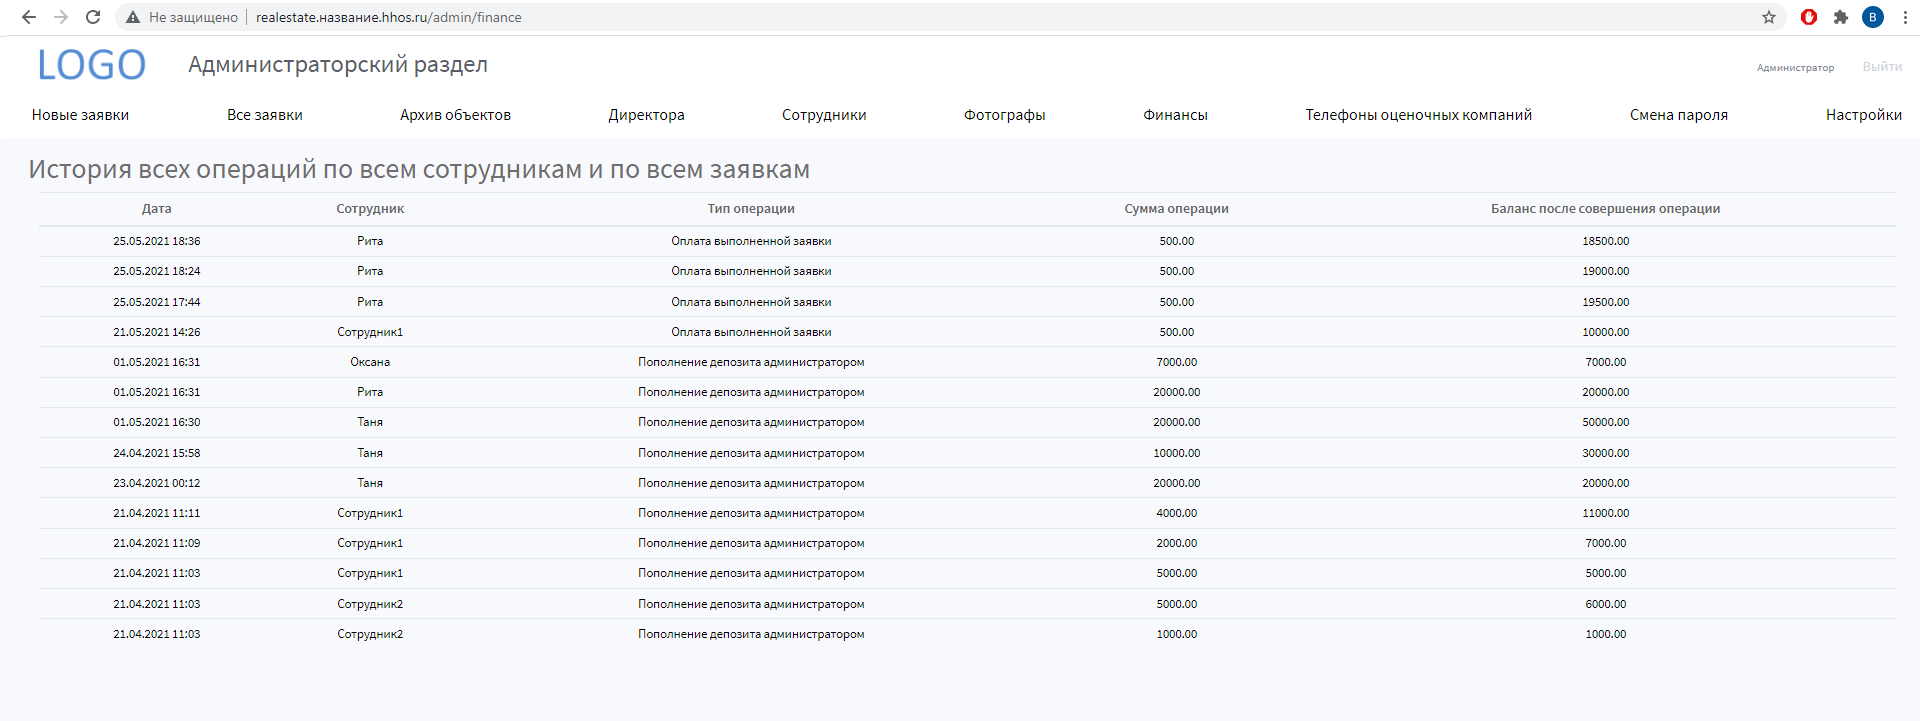
Task: Select the date 01.05.2021 16:30
Action: coord(157,422)
